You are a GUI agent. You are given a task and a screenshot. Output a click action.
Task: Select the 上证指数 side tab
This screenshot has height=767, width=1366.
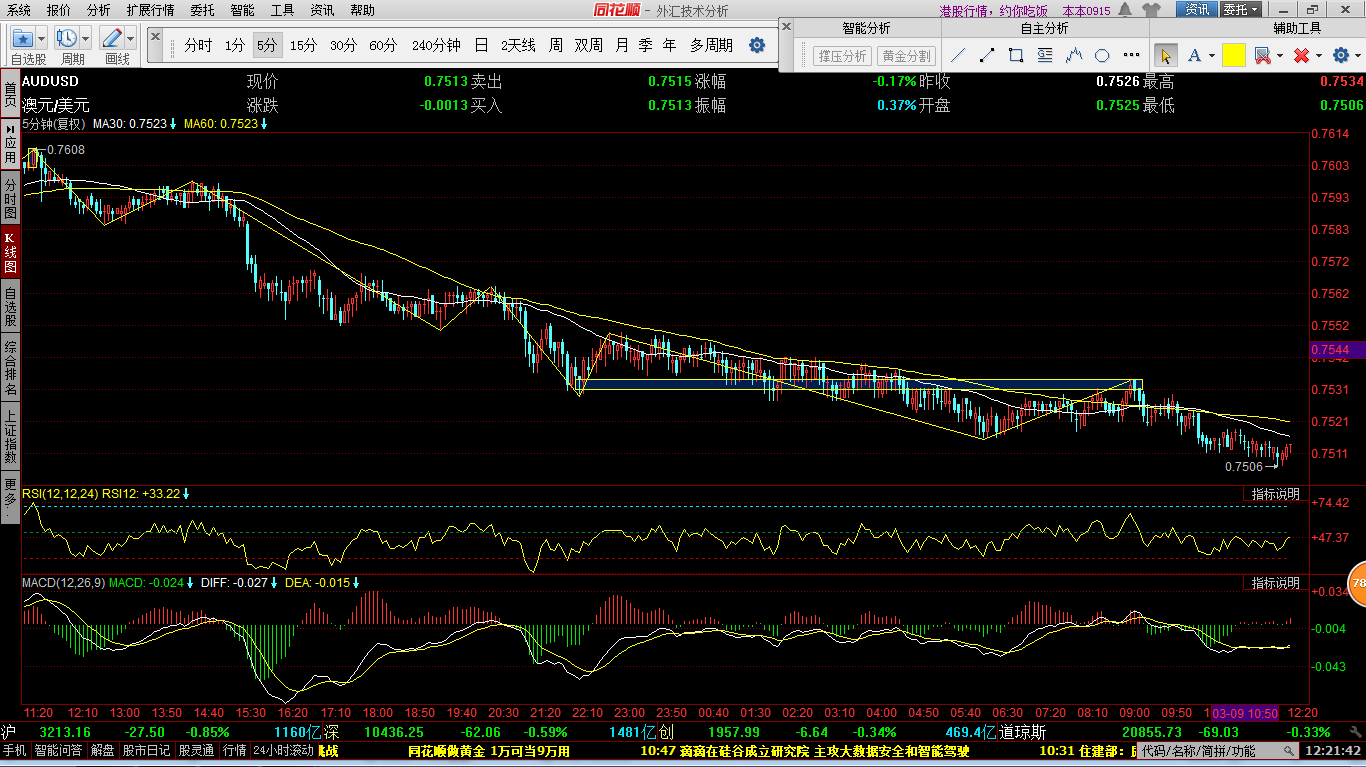[x=10, y=437]
